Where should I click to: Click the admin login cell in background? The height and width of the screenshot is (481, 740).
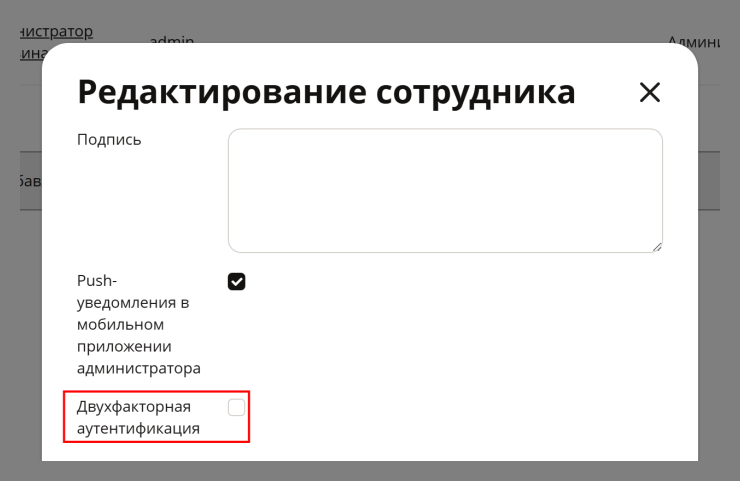coord(172,40)
